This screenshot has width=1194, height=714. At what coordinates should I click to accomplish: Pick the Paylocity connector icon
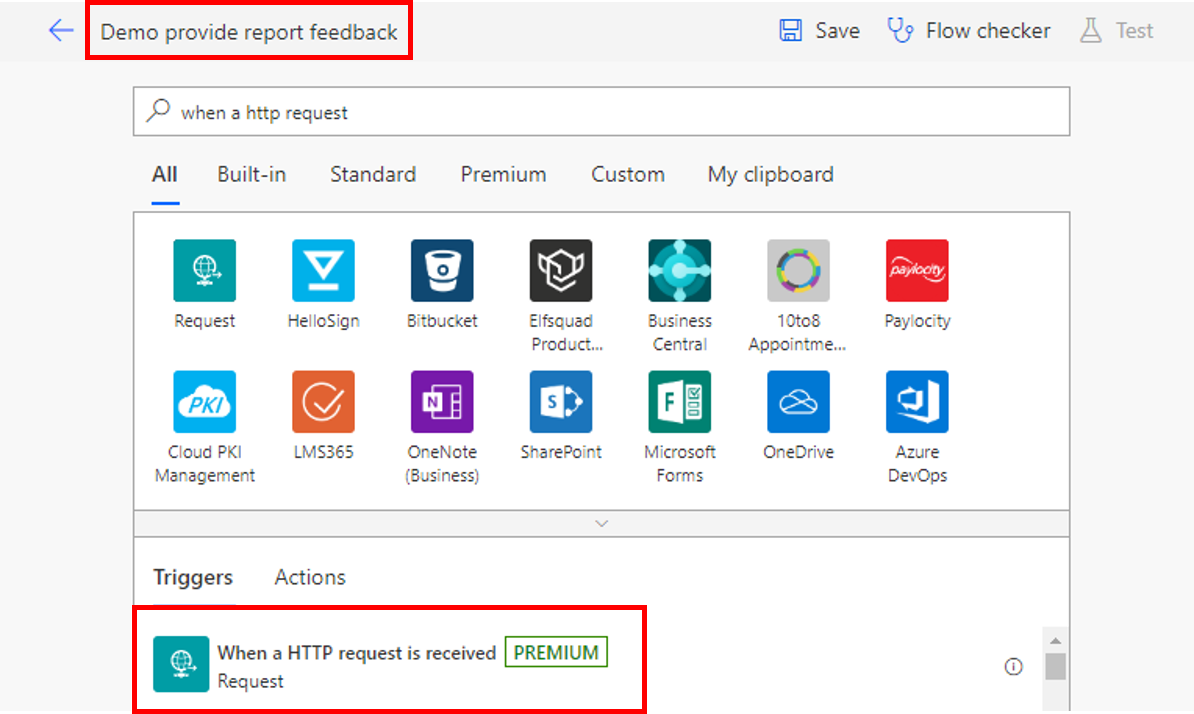tap(917, 271)
